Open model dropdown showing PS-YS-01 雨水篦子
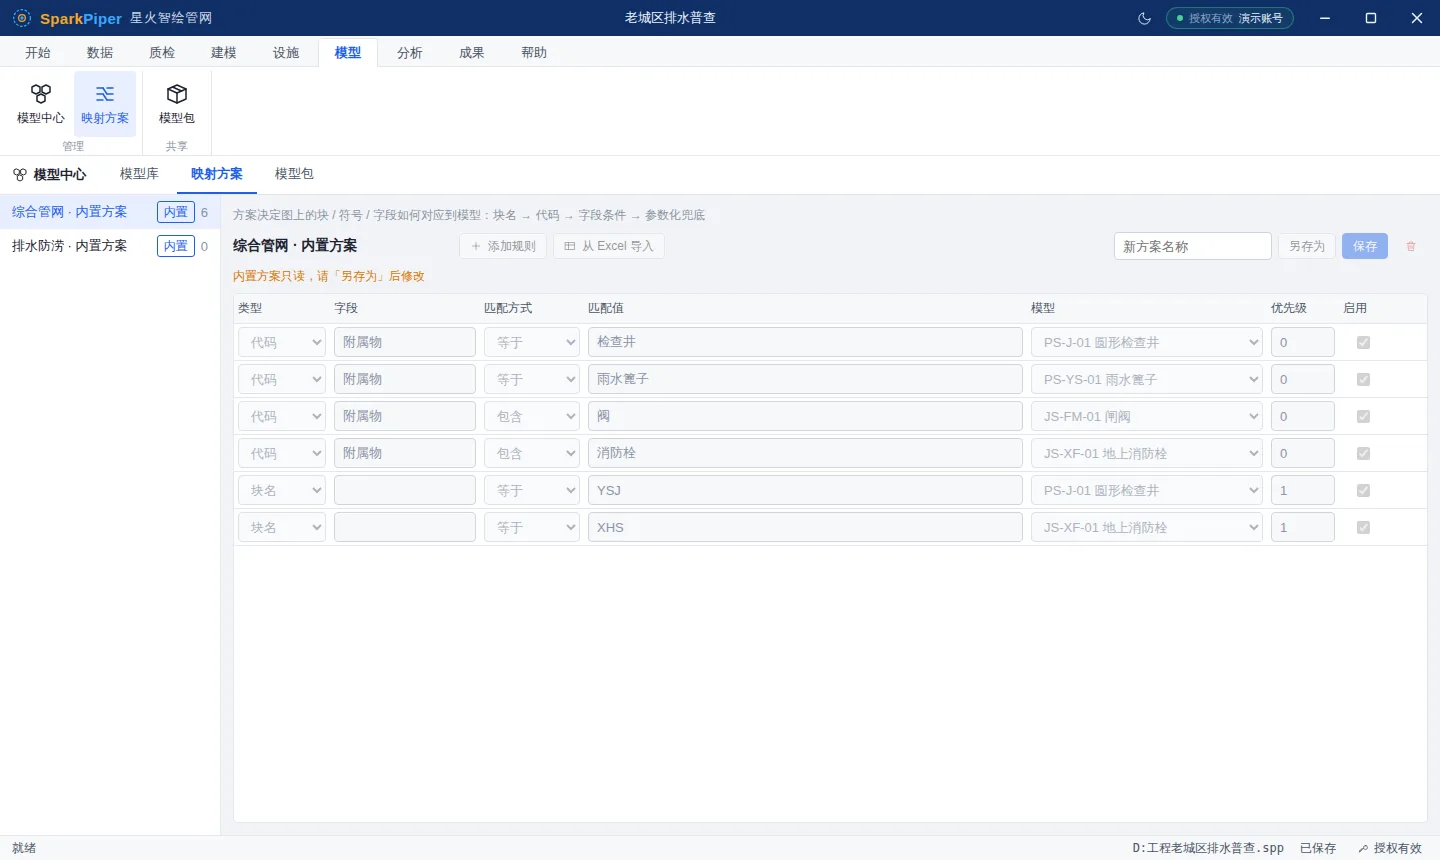The height and width of the screenshot is (860, 1440). click(1147, 379)
